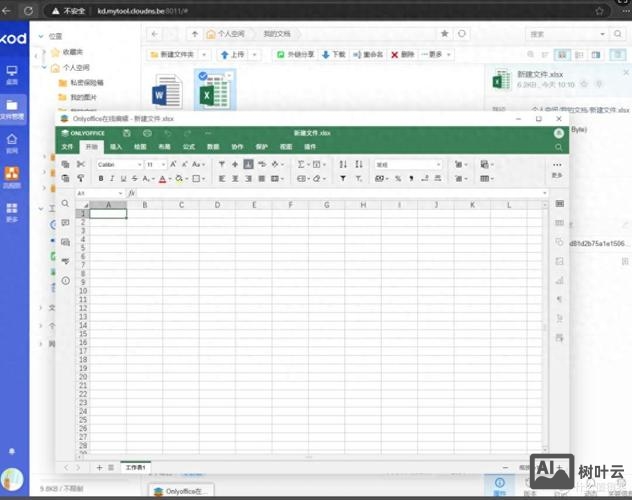Click the Cut scissors icon
The width and height of the screenshot is (632, 500).
tap(80, 164)
